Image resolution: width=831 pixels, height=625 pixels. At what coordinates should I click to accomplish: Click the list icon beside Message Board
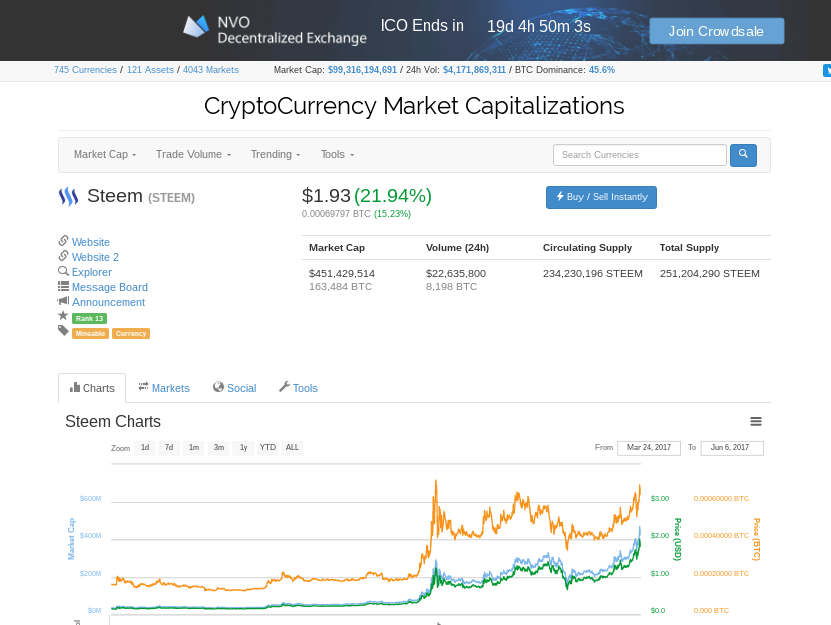click(x=64, y=286)
